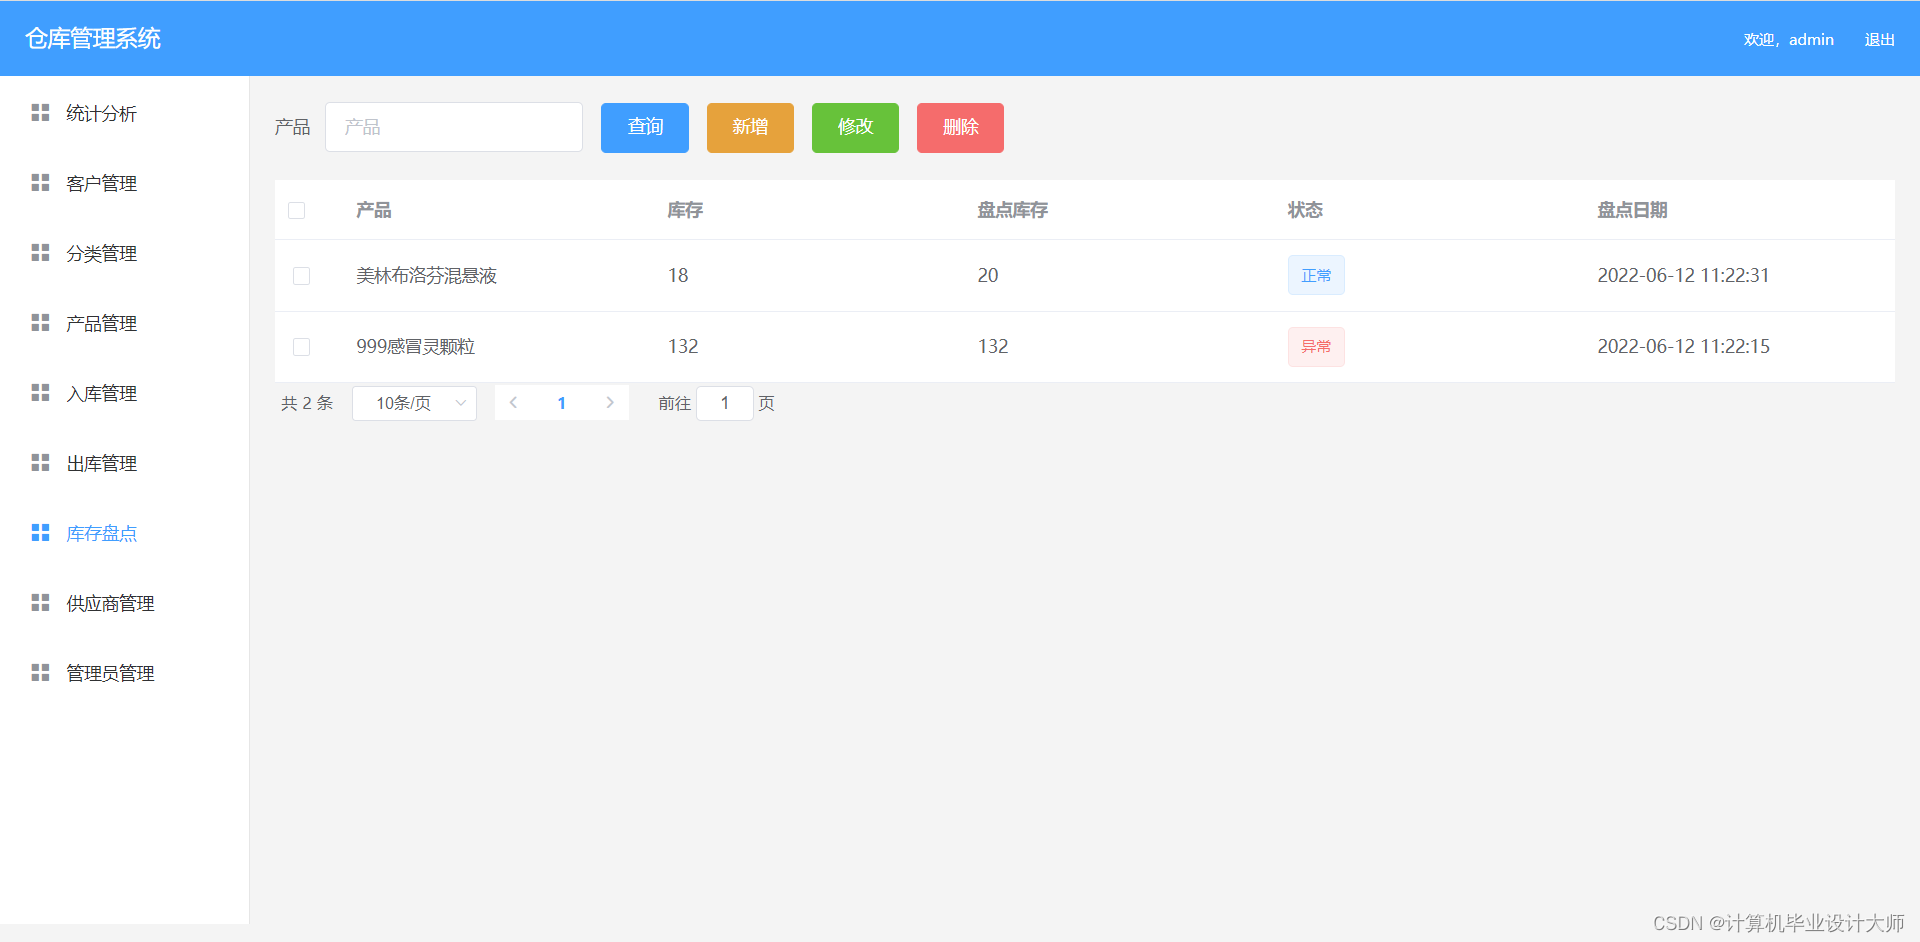Check the row for 999感冒灵颗粒
Image resolution: width=1920 pixels, height=942 pixels.
click(x=301, y=347)
